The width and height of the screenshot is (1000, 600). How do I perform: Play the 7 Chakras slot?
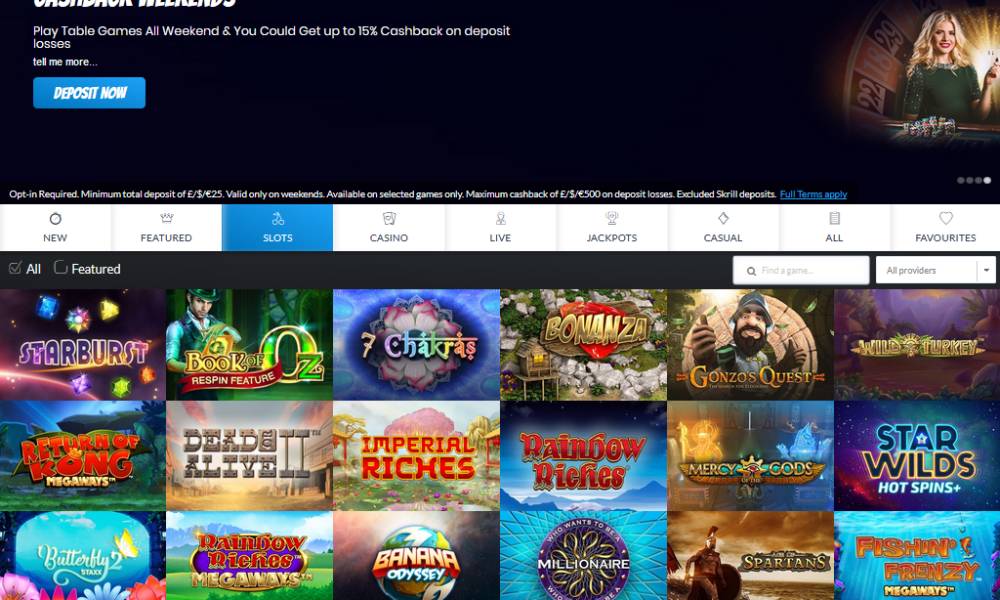(x=416, y=345)
